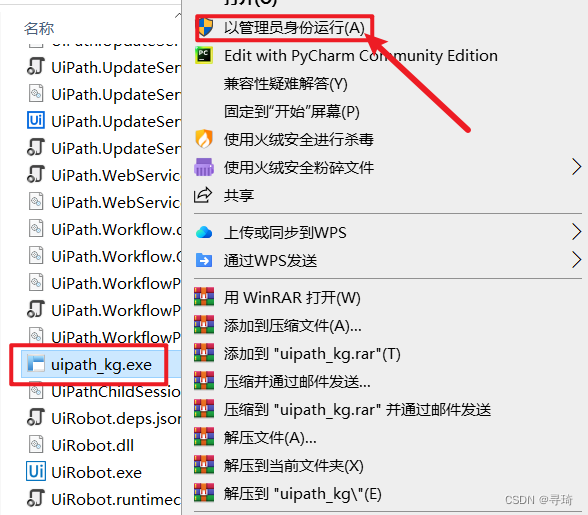This screenshot has width=588, height=515.
Task: Click the Ui icon of UiRobot.exe
Action: tap(36, 471)
